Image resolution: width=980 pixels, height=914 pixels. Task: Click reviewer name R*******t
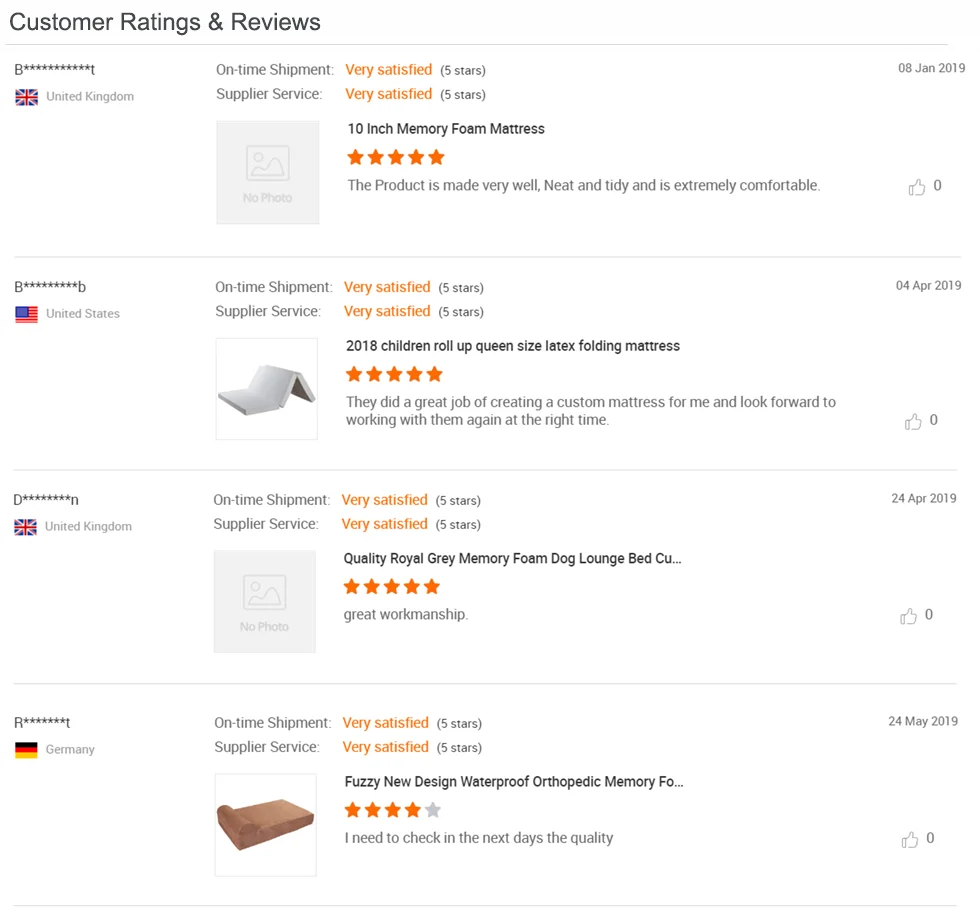42,723
